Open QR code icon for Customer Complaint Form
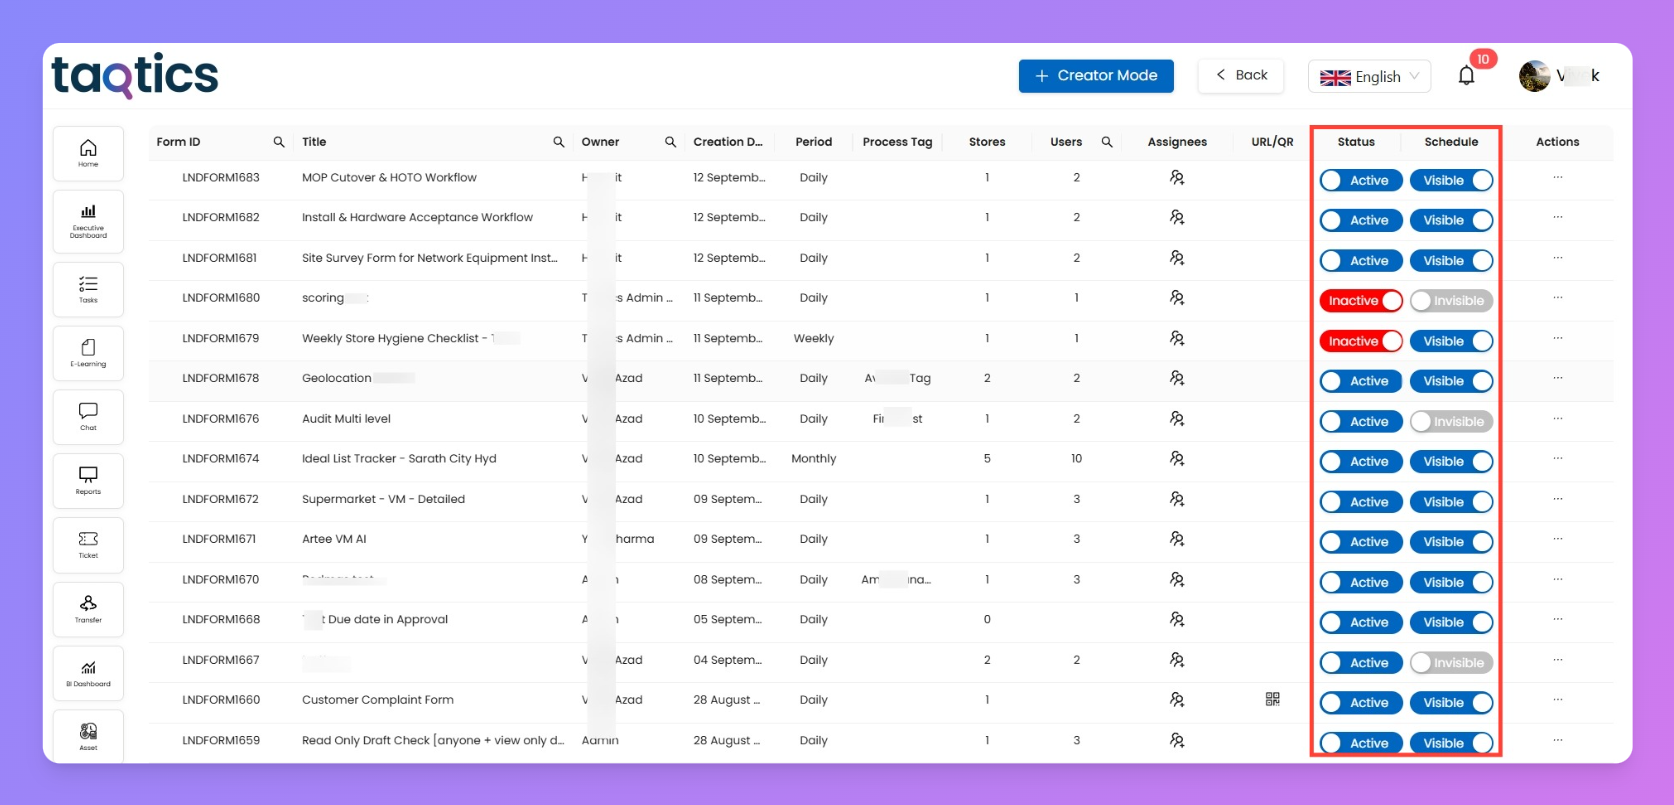1674x805 pixels. [1272, 699]
